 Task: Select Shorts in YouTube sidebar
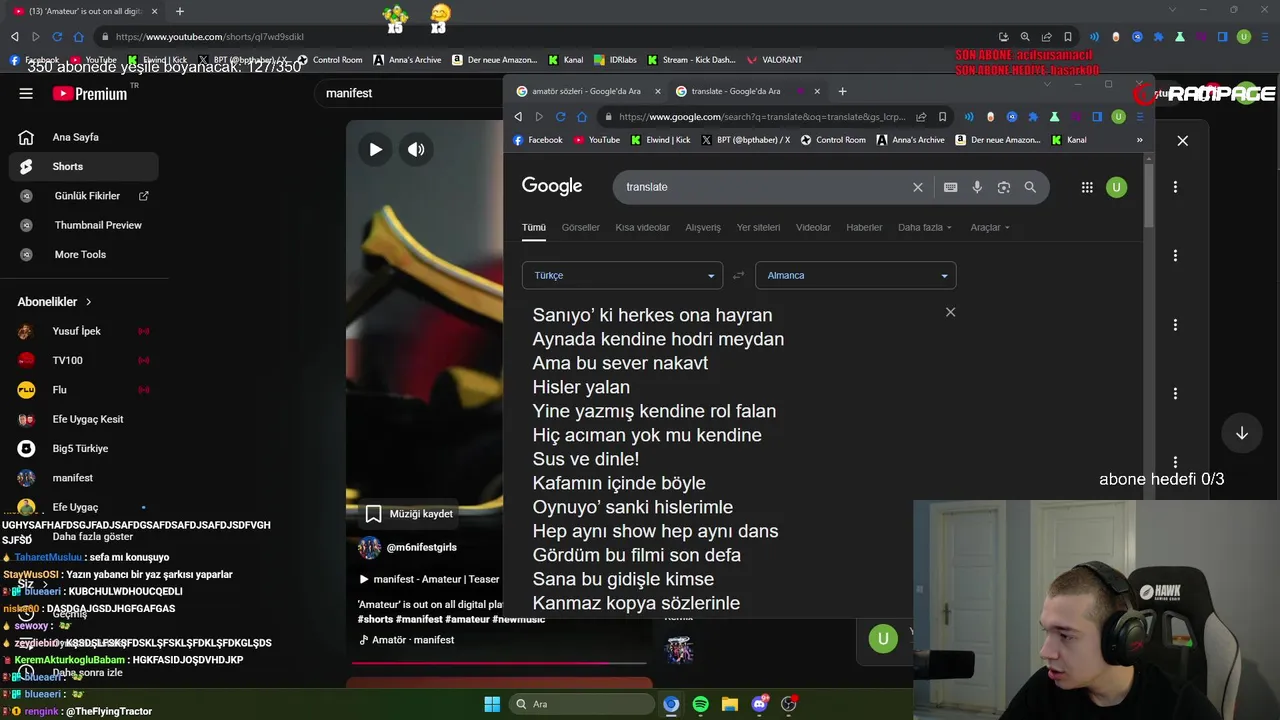(83, 166)
